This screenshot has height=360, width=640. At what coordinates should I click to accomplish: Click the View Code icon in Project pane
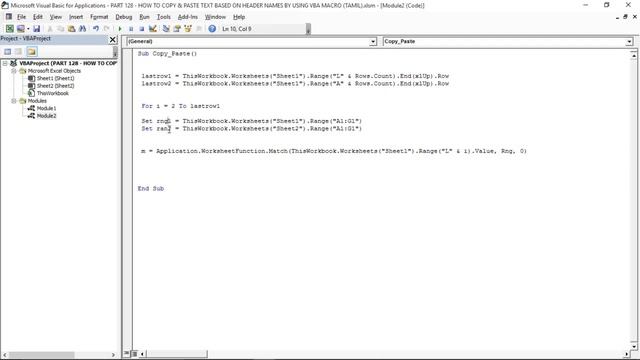pyautogui.click(x=8, y=51)
